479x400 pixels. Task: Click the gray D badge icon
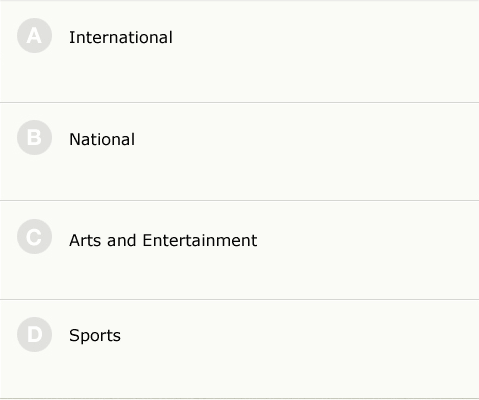(x=34, y=334)
